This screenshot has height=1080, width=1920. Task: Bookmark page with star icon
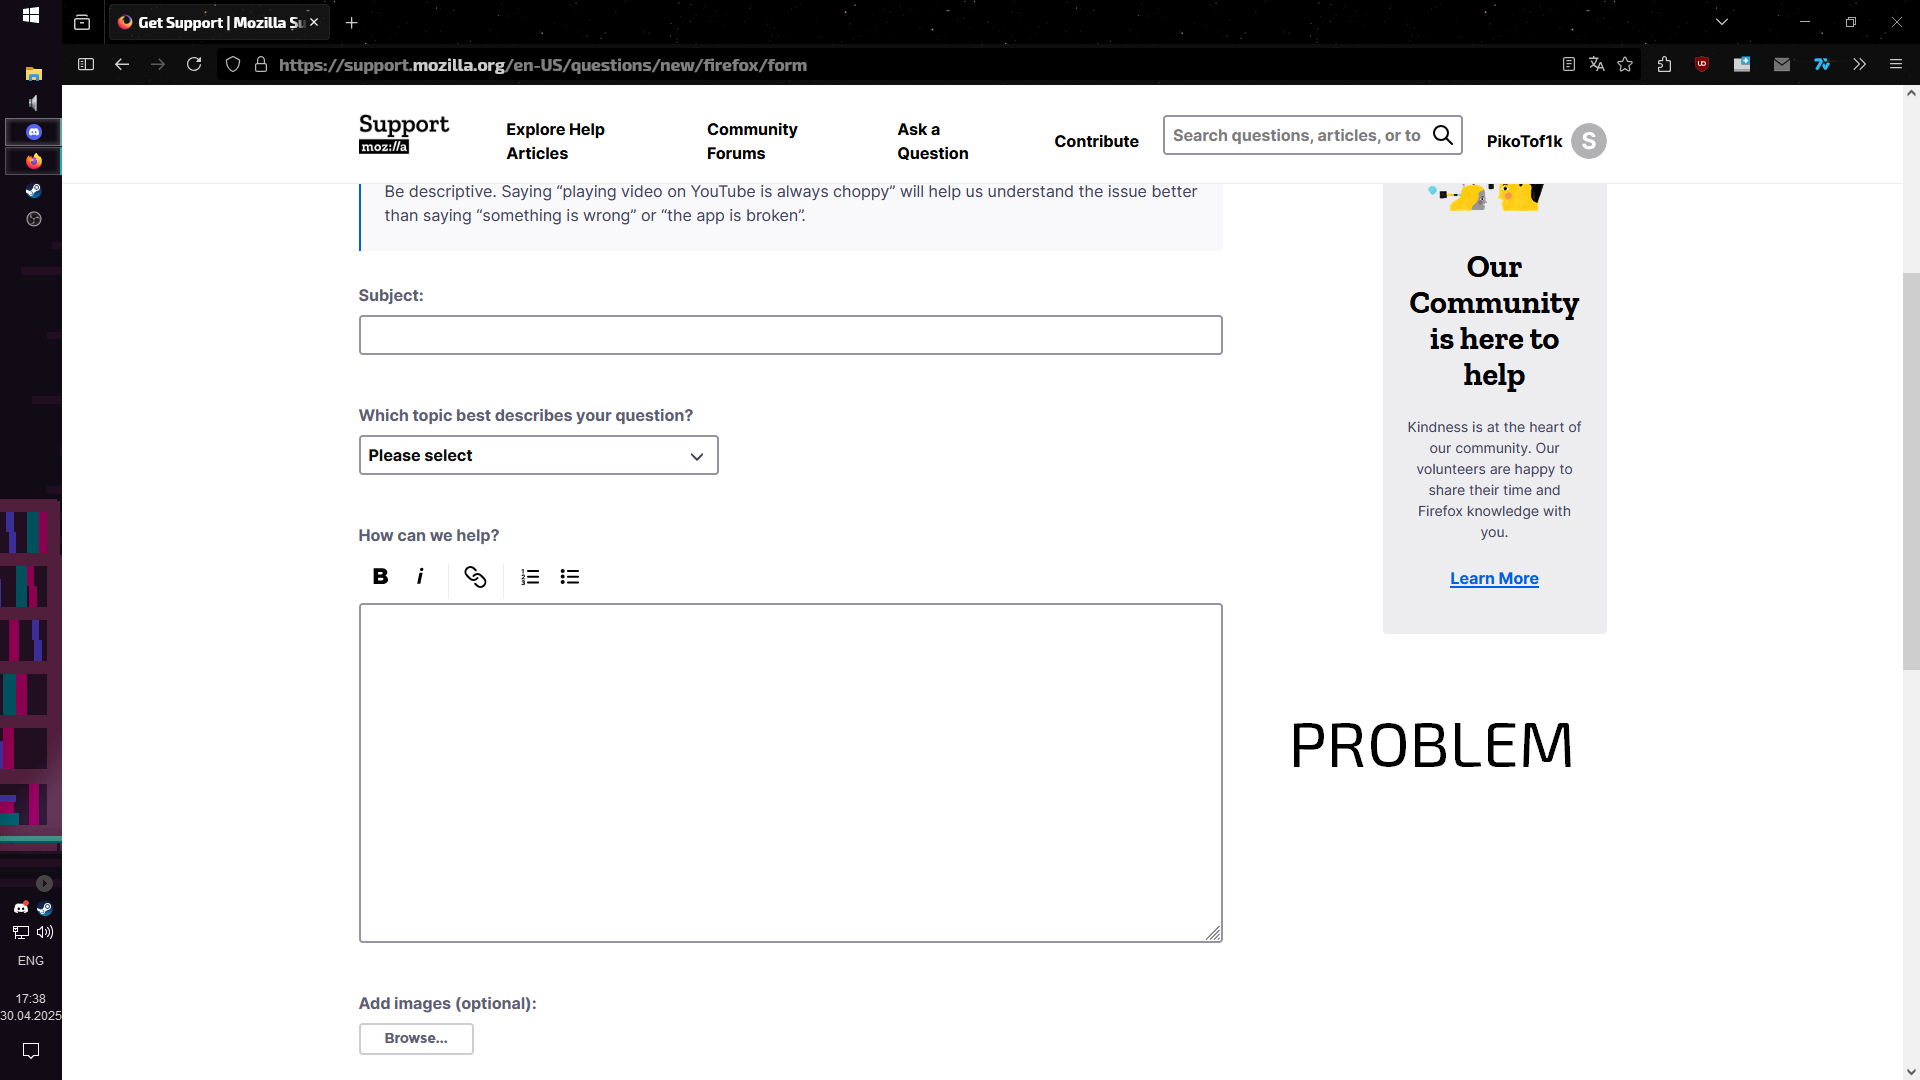(x=1625, y=65)
